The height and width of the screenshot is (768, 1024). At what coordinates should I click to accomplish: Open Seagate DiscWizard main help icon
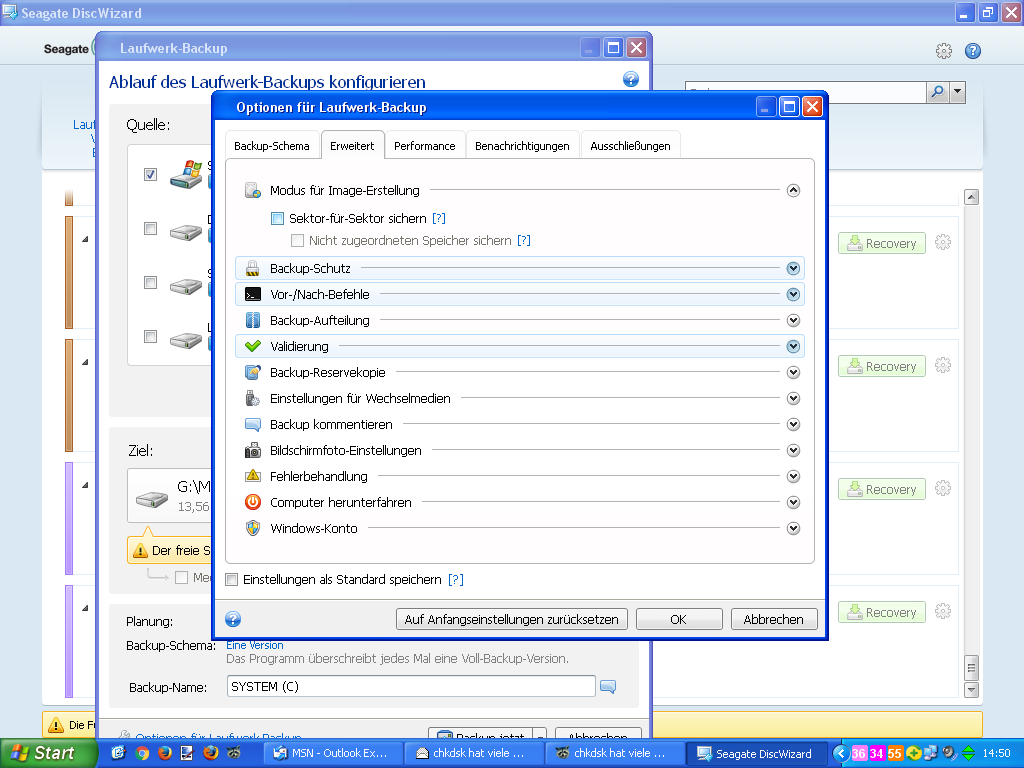973,51
